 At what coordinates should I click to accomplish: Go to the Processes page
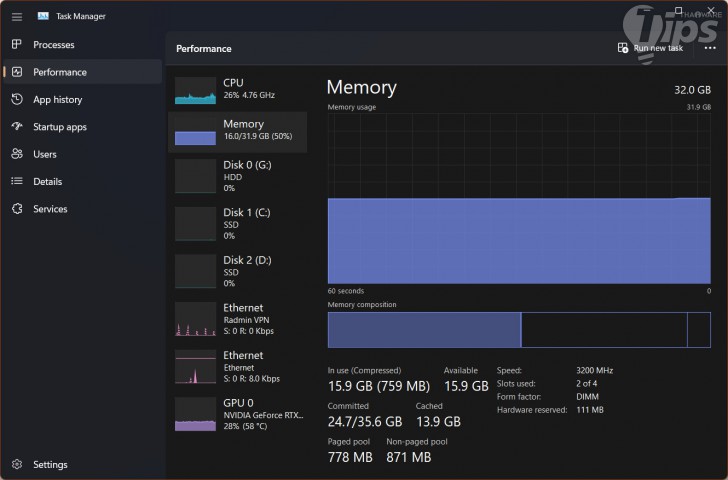click(83, 45)
